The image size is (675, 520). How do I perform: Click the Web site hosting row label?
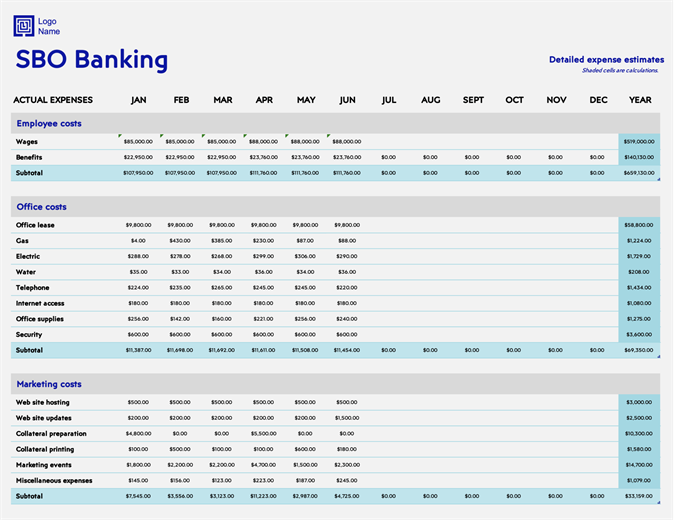(43, 402)
